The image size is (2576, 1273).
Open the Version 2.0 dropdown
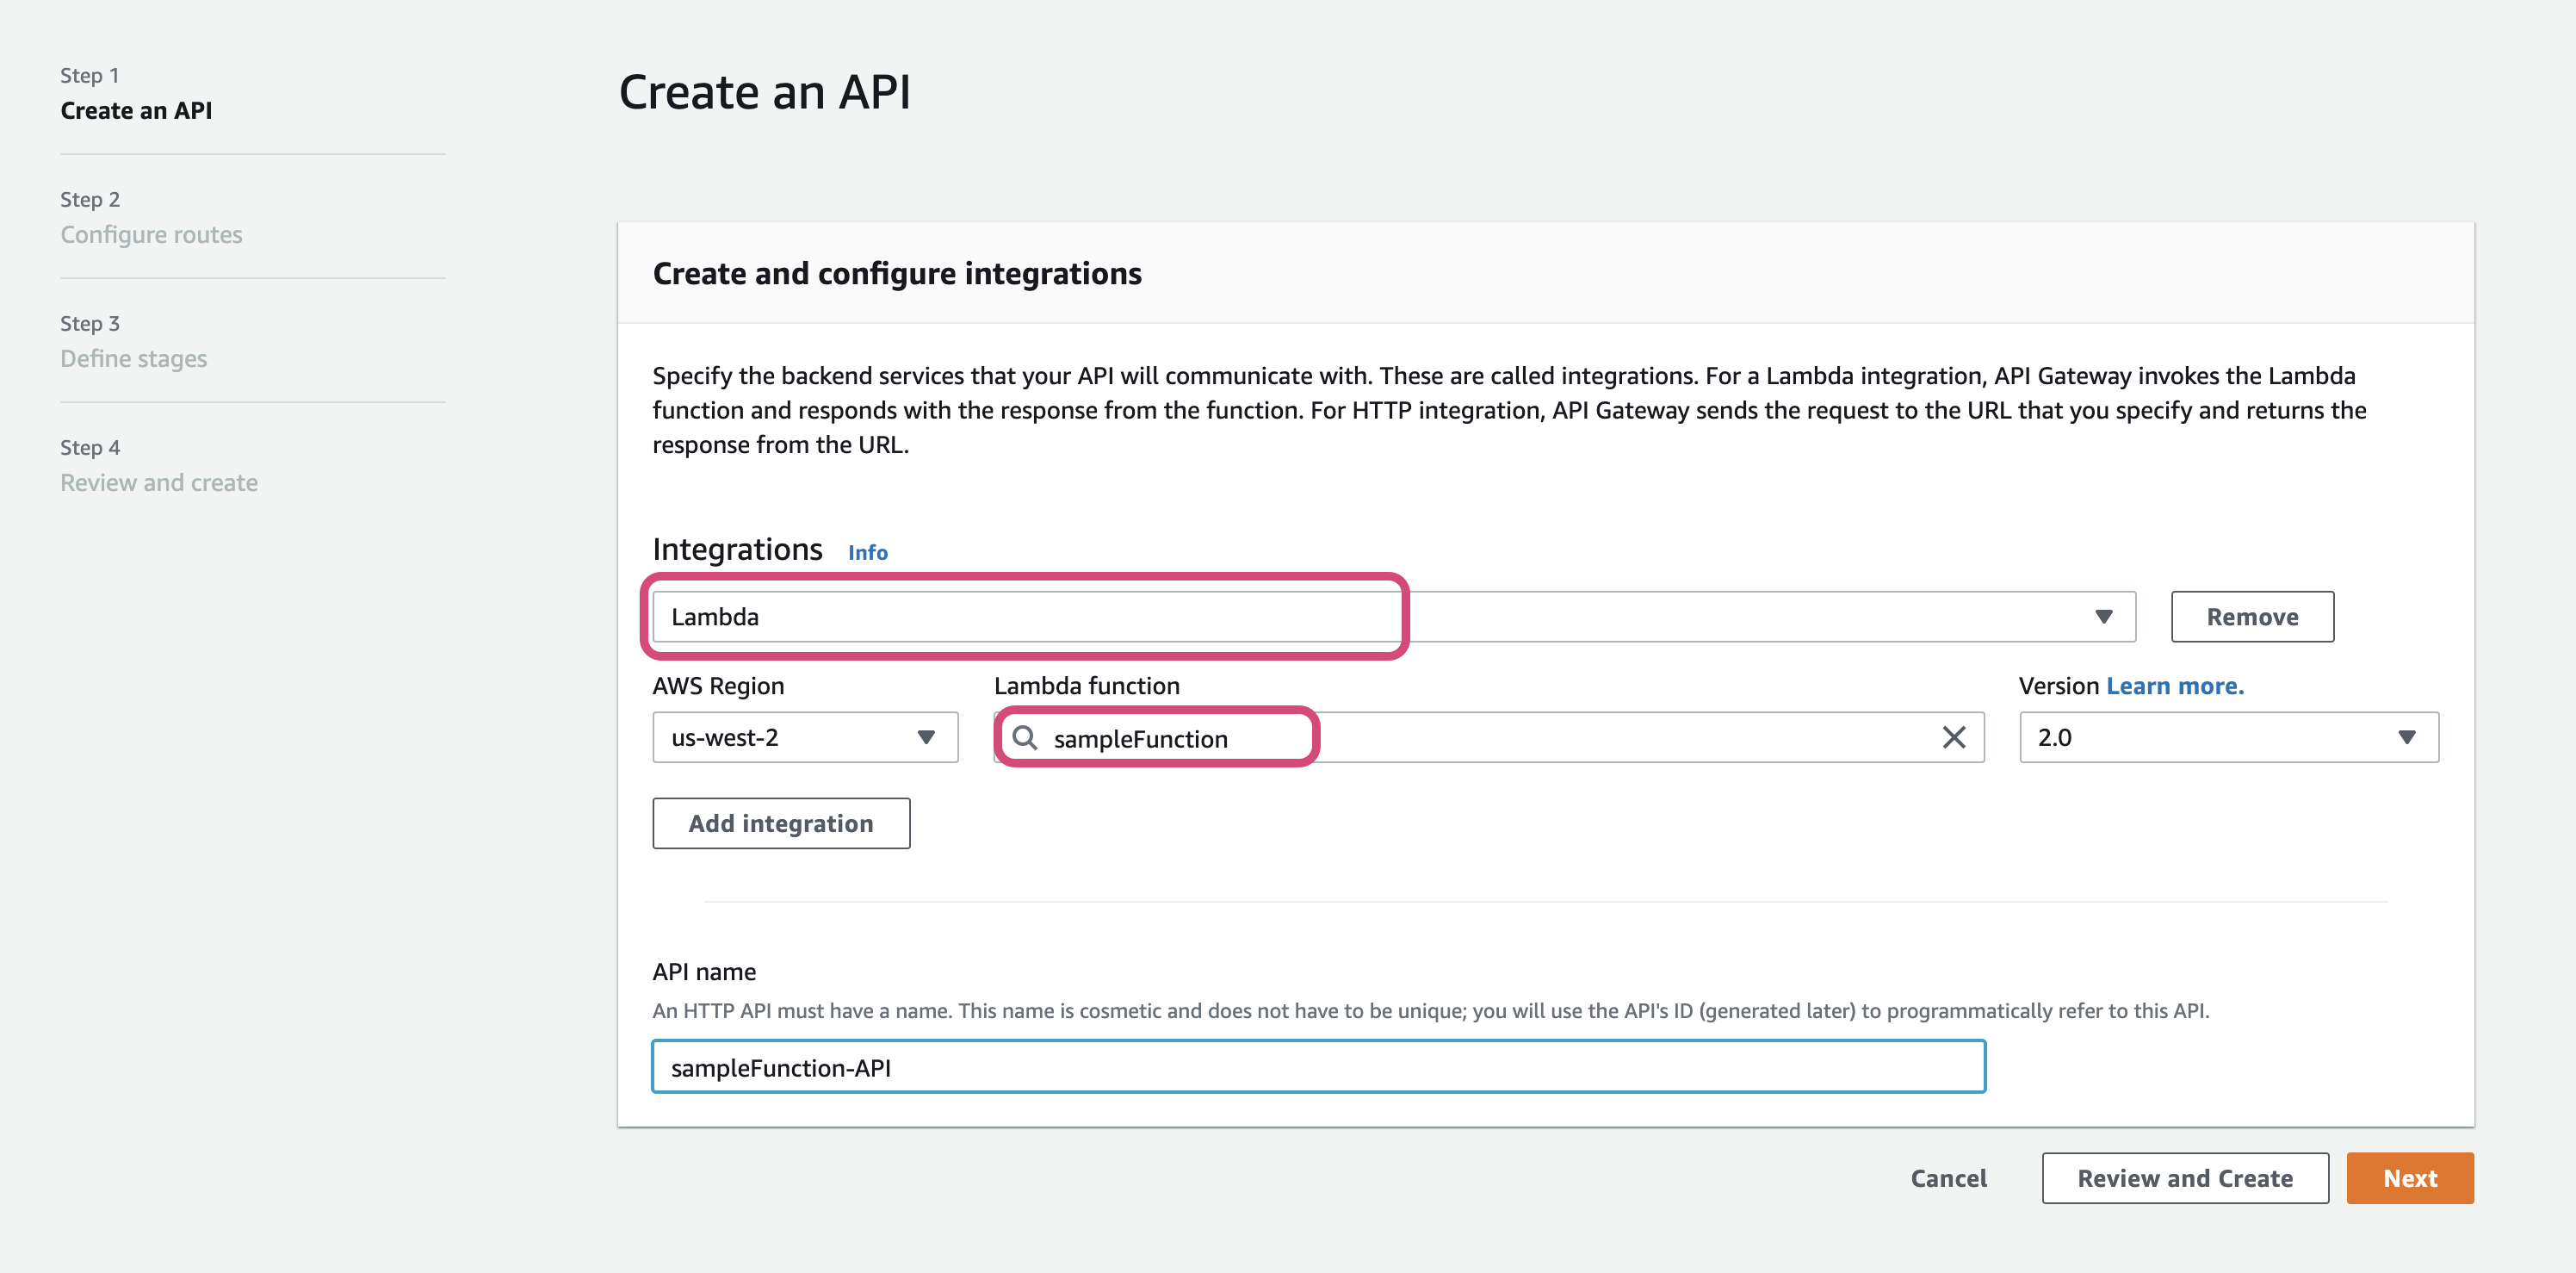(2228, 738)
